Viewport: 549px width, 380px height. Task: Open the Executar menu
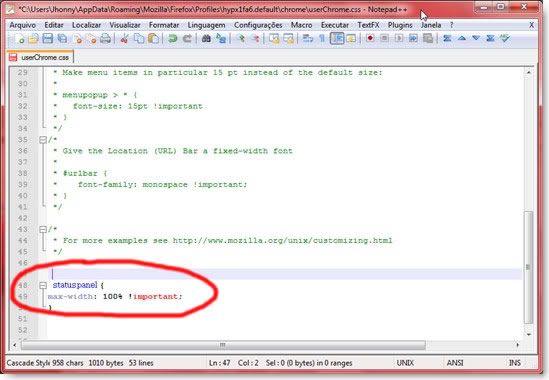tap(335, 25)
